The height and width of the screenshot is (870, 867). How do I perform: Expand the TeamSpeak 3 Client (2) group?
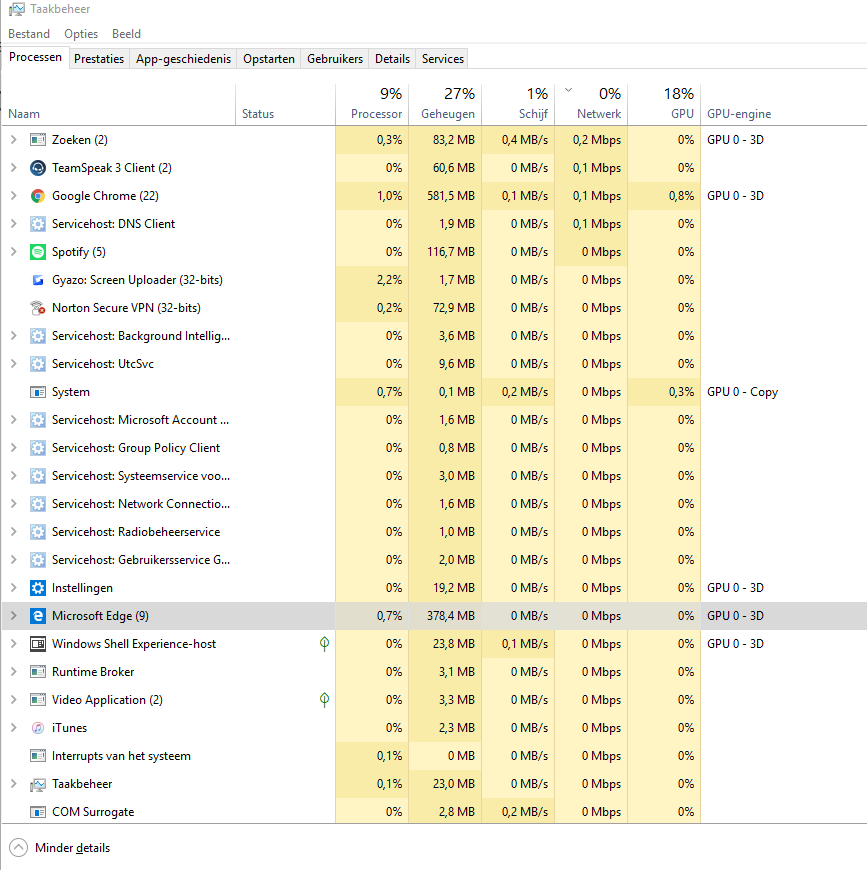pyautogui.click(x=14, y=168)
